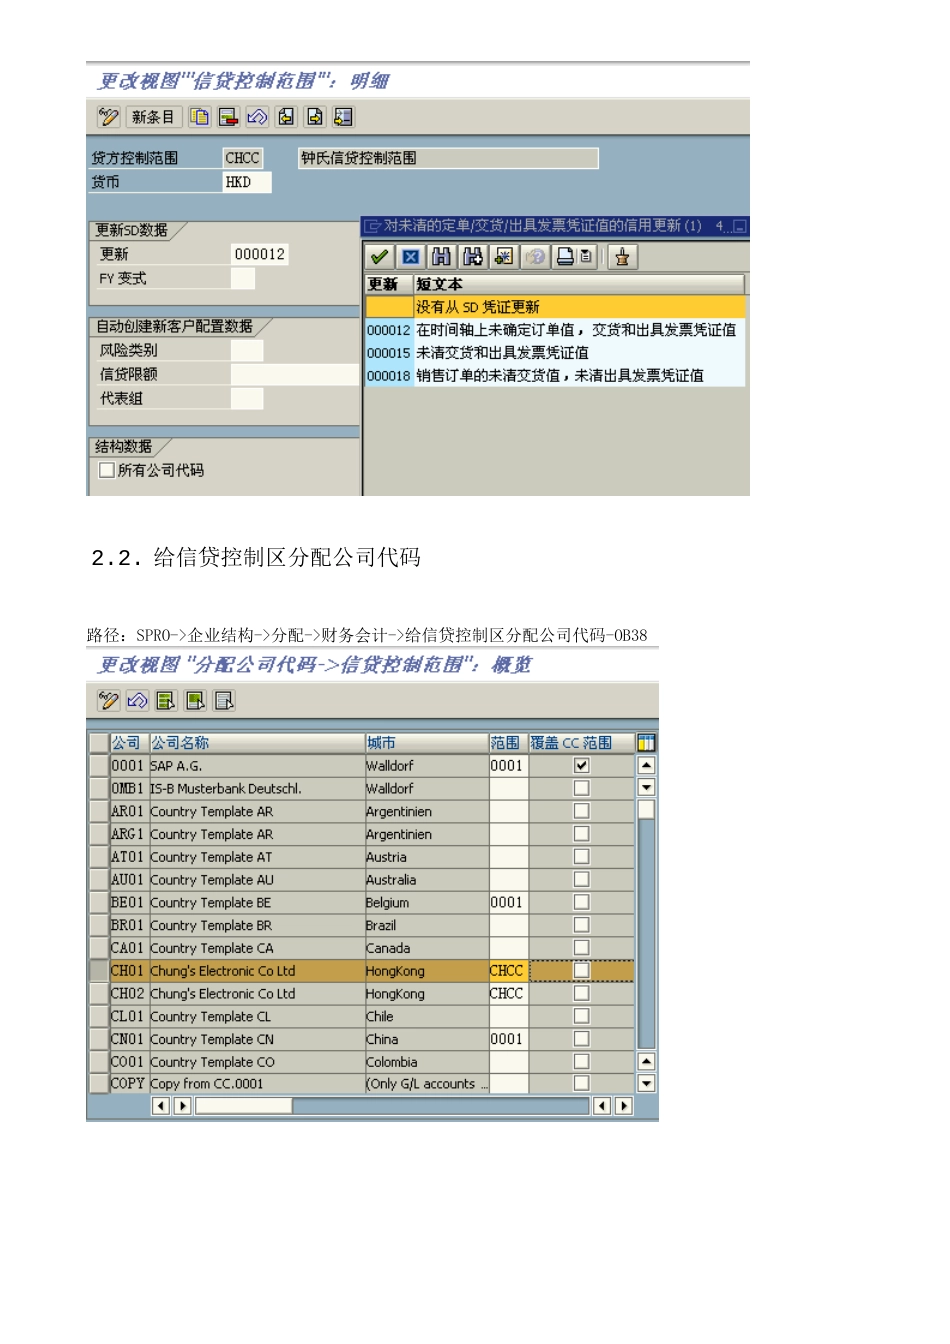Select the 000015 未清交货和出具发票凭证值 row
Viewport: 950px width, 1344px height.
555,353
